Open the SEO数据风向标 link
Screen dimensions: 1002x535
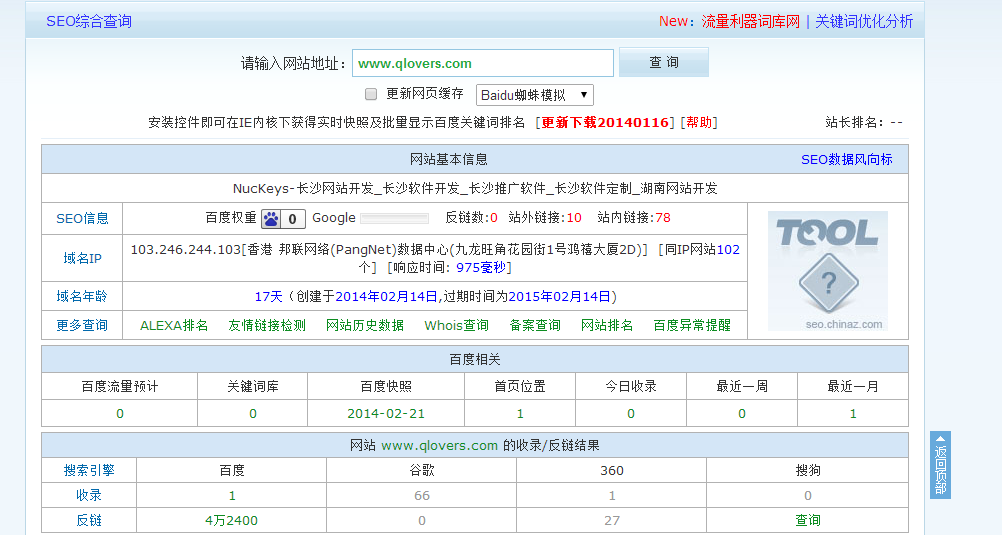[847, 160]
